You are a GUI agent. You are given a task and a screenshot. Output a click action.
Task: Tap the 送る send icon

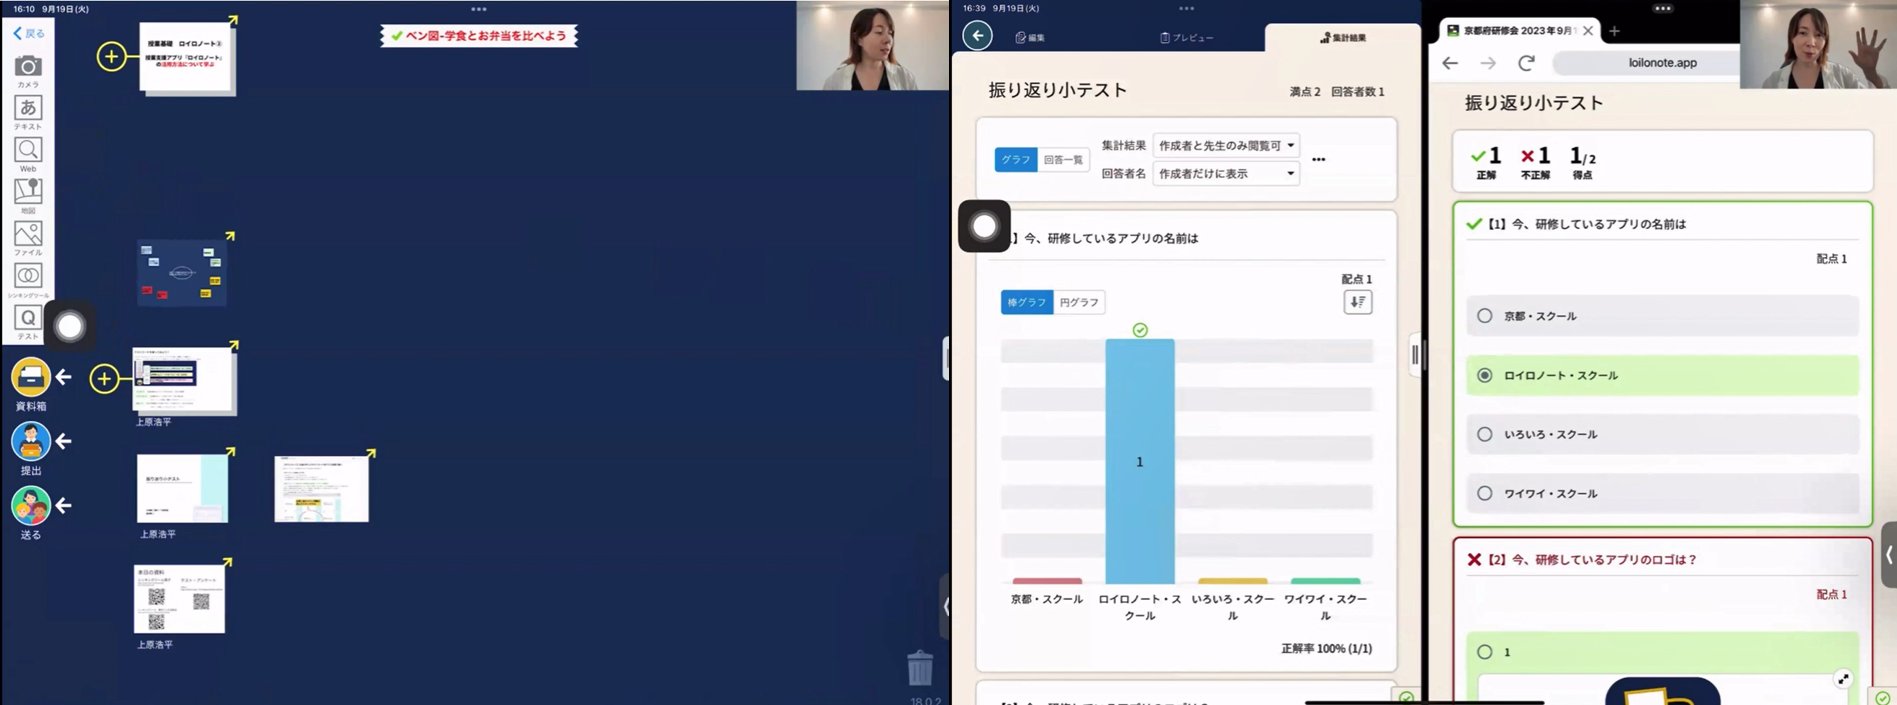31,506
